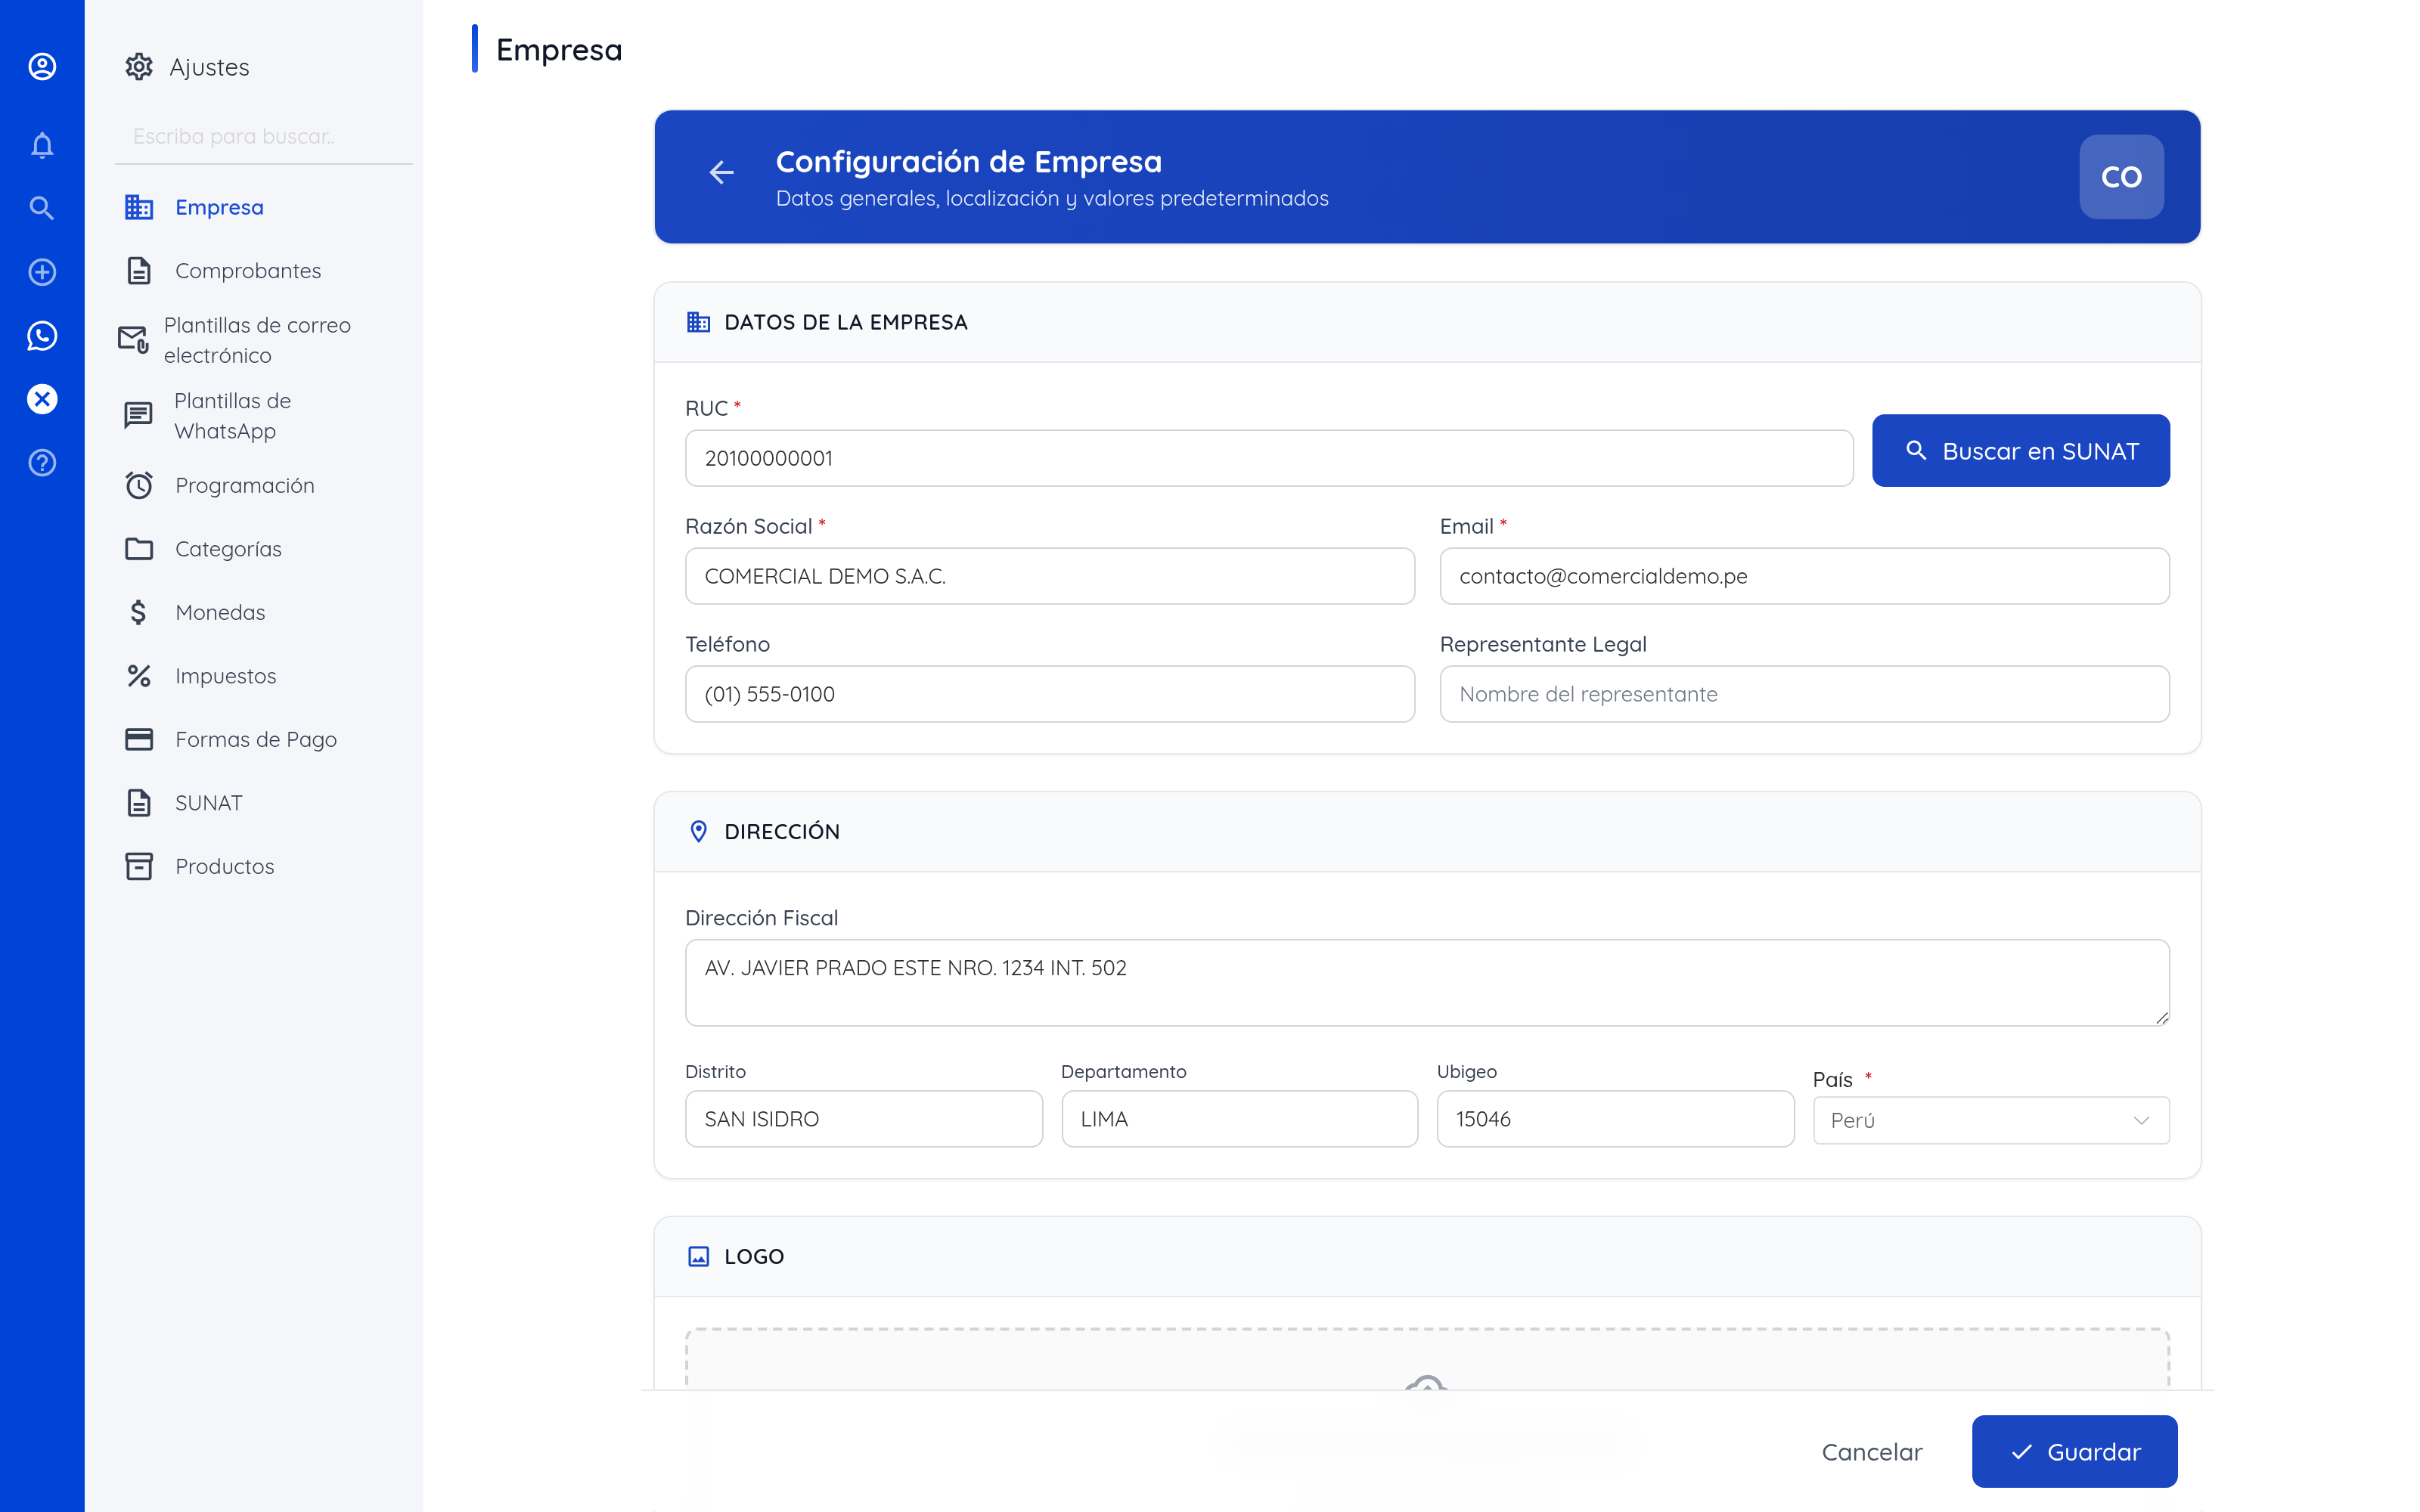Click the email templates envelope icon

point(133,340)
